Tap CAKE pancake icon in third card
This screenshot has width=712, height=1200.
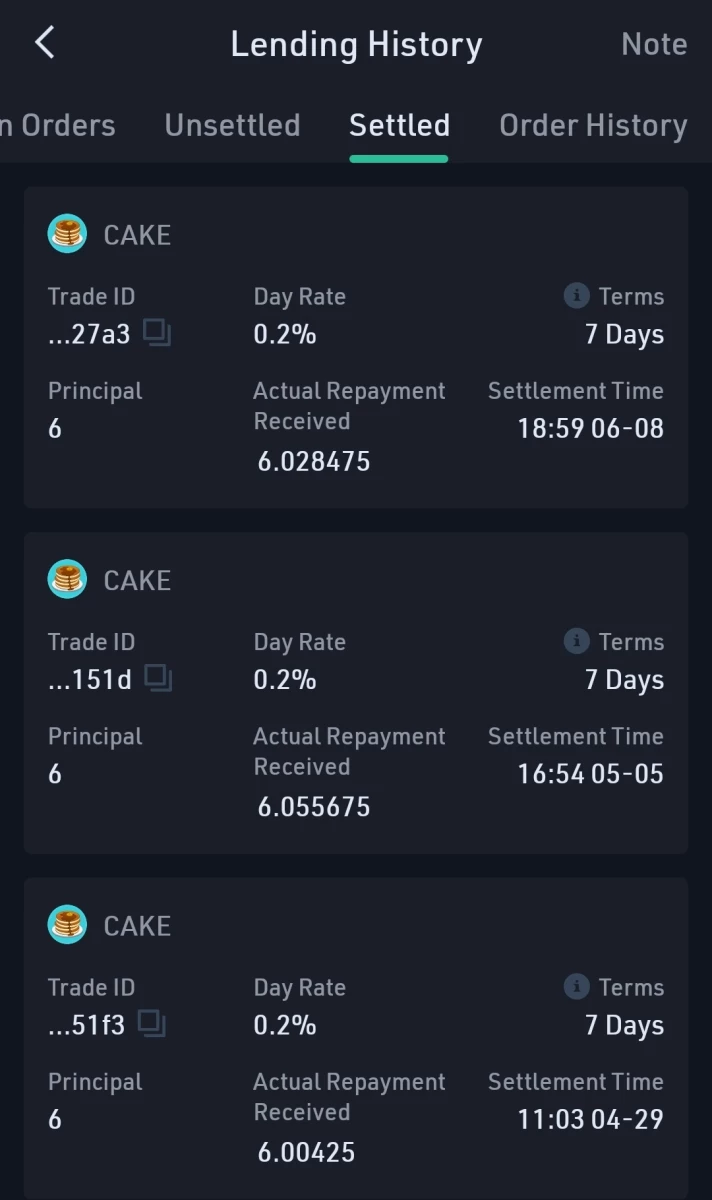click(67, 925)
